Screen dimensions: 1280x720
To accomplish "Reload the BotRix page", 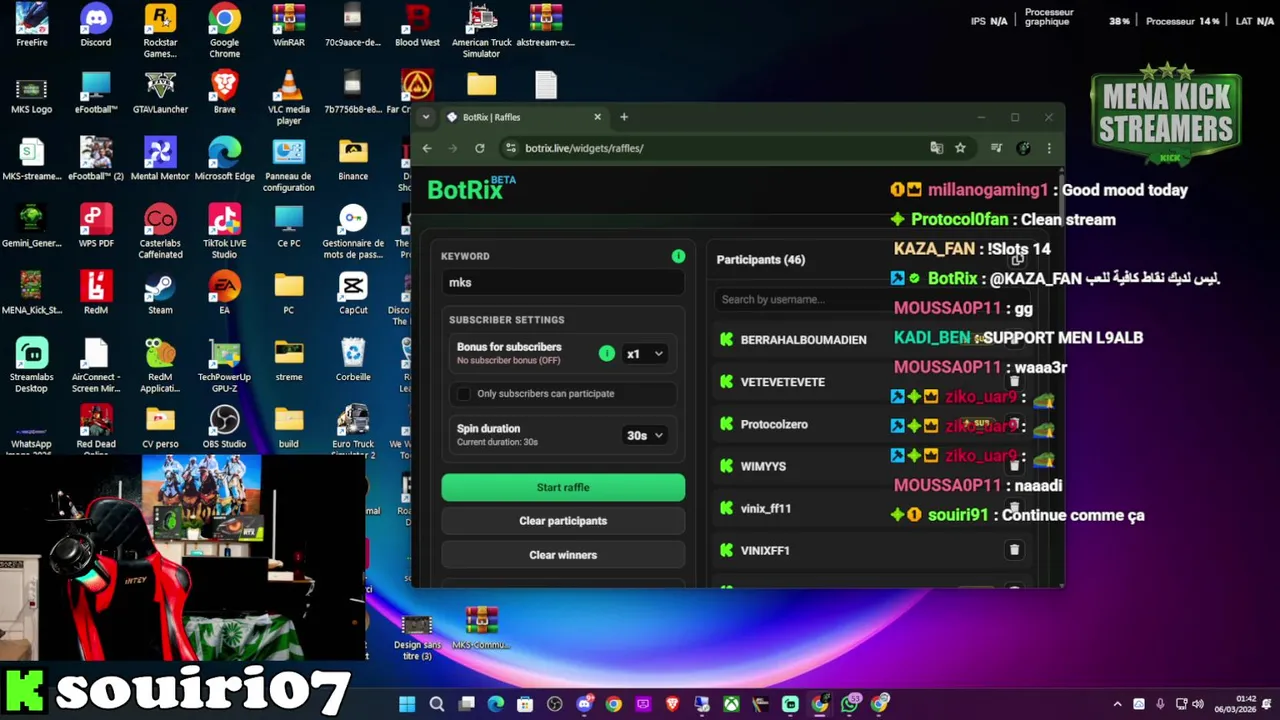I will pyautogui.click(x=480, y=148).
